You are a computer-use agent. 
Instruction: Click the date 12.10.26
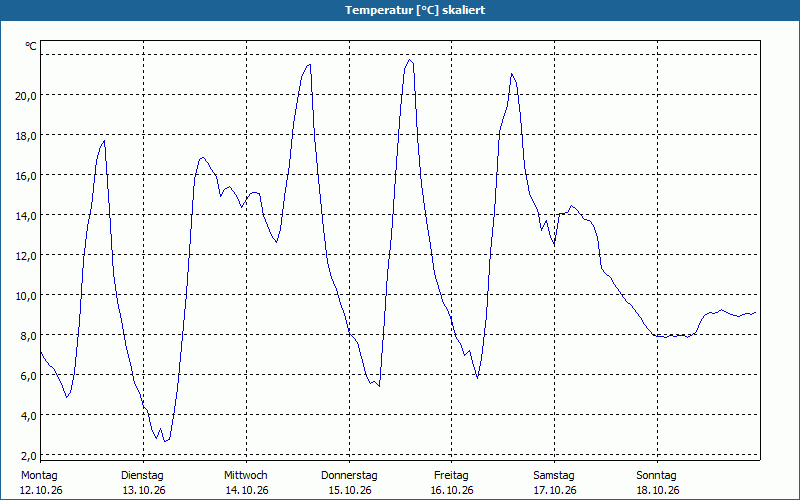pyautogui.click(x=41, y=491)
